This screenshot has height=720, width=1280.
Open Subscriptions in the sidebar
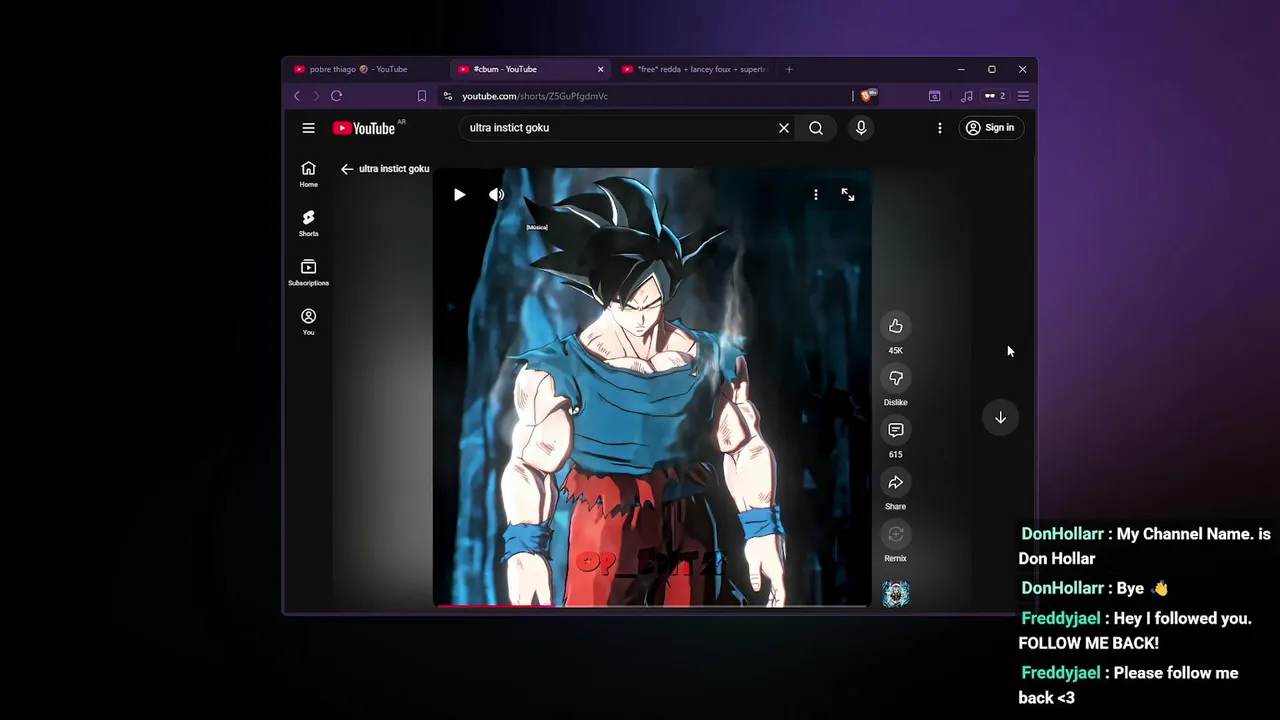click(308, 272)
